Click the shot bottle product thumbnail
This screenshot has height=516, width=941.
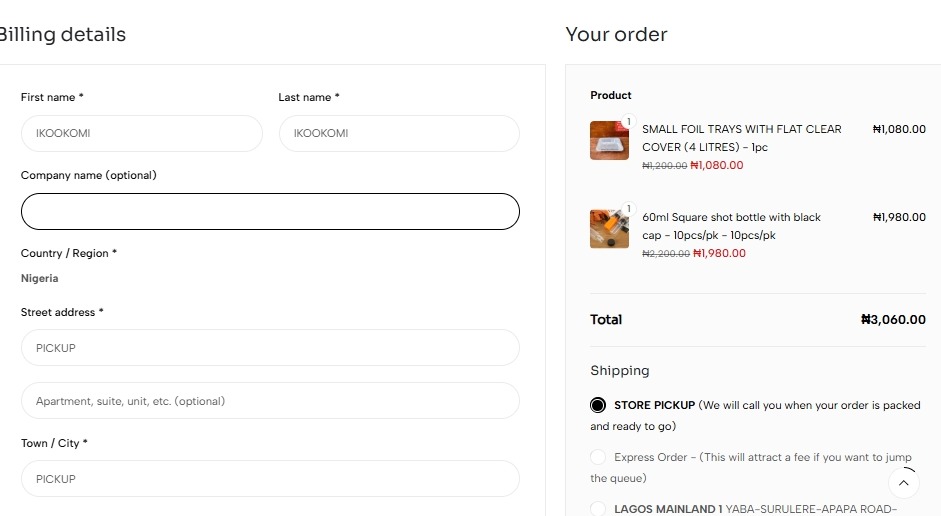click(608, 229)
